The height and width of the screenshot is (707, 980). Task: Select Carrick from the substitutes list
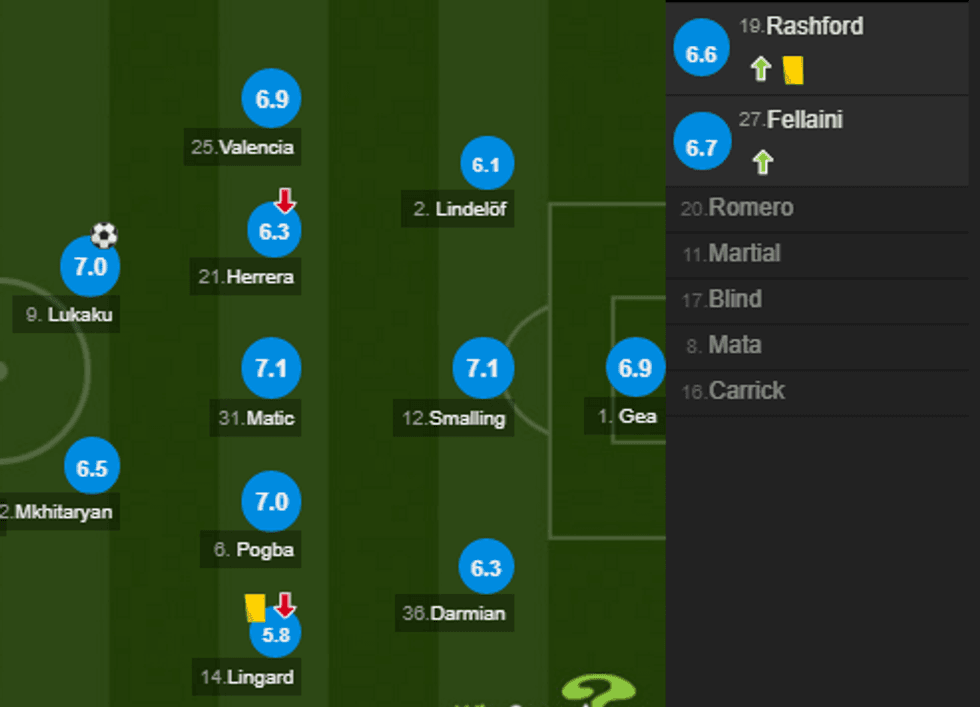point(749,391)
